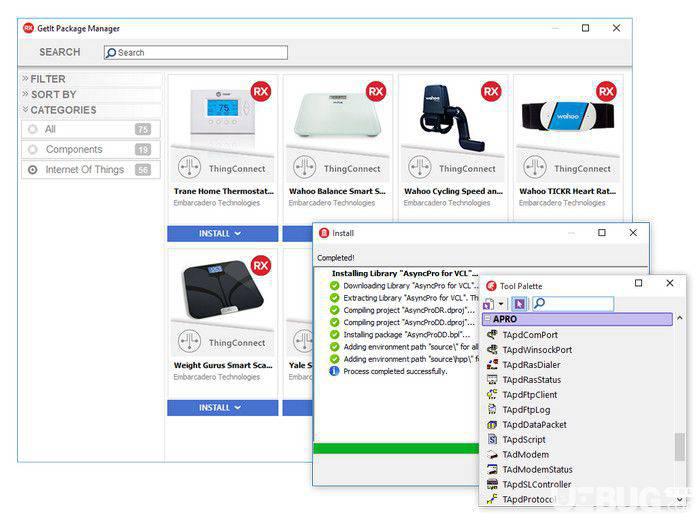Viewport: 700px width, 521px height.
Task: Click the Weight Gurus scale product image
Action: point(223,288)
